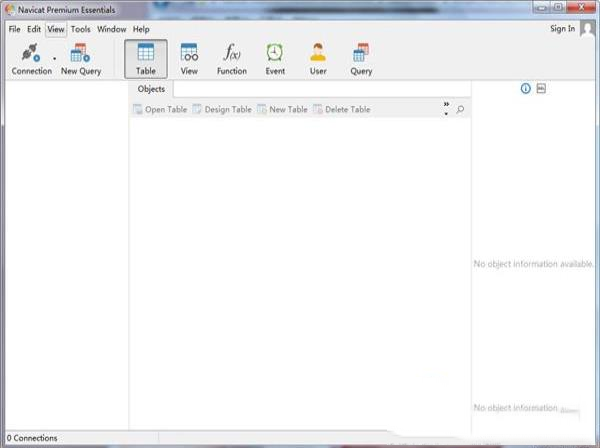
Task: Click the Navicat app icon in title bar
Action: 10,9
